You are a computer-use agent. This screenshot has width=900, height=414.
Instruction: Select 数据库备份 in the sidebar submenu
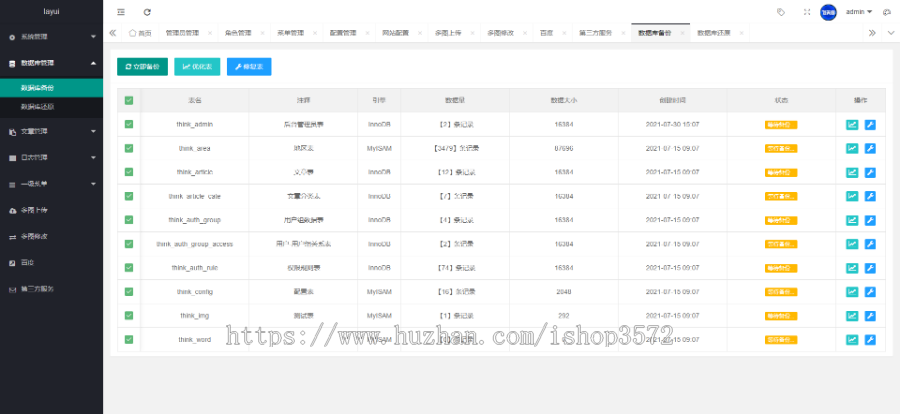pos(52,88)
